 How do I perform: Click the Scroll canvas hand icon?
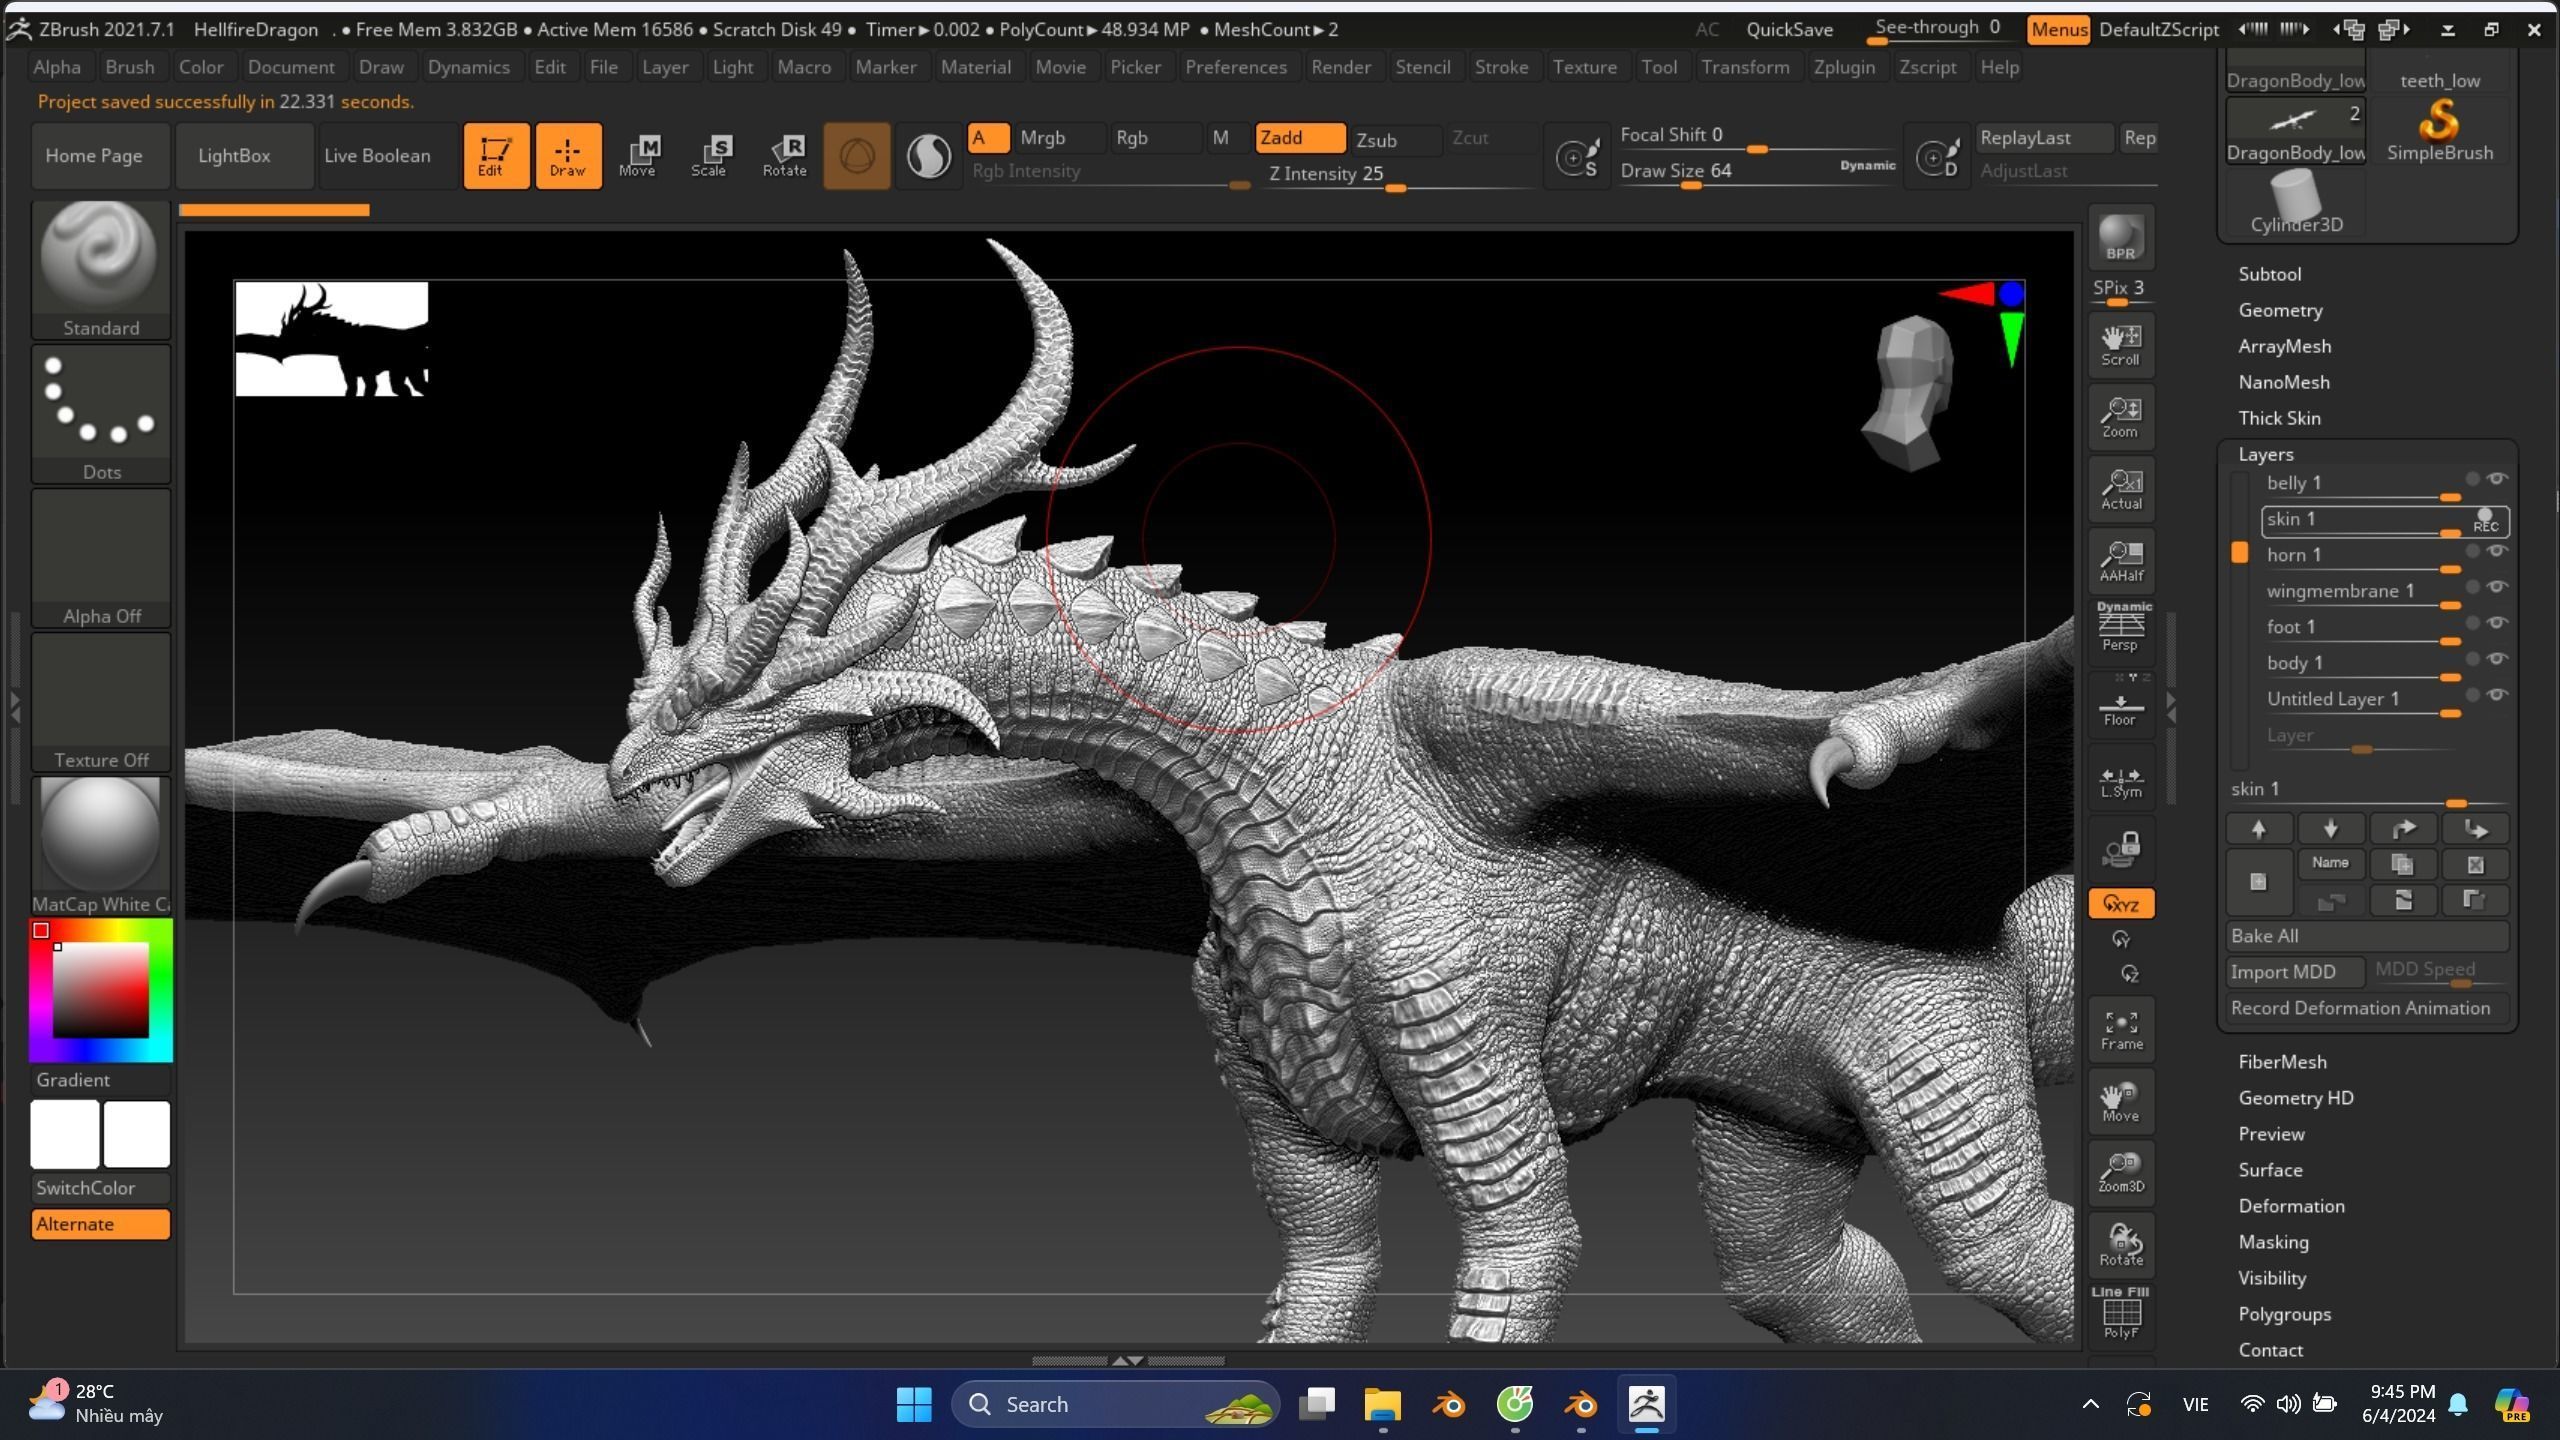(2121, 346)
